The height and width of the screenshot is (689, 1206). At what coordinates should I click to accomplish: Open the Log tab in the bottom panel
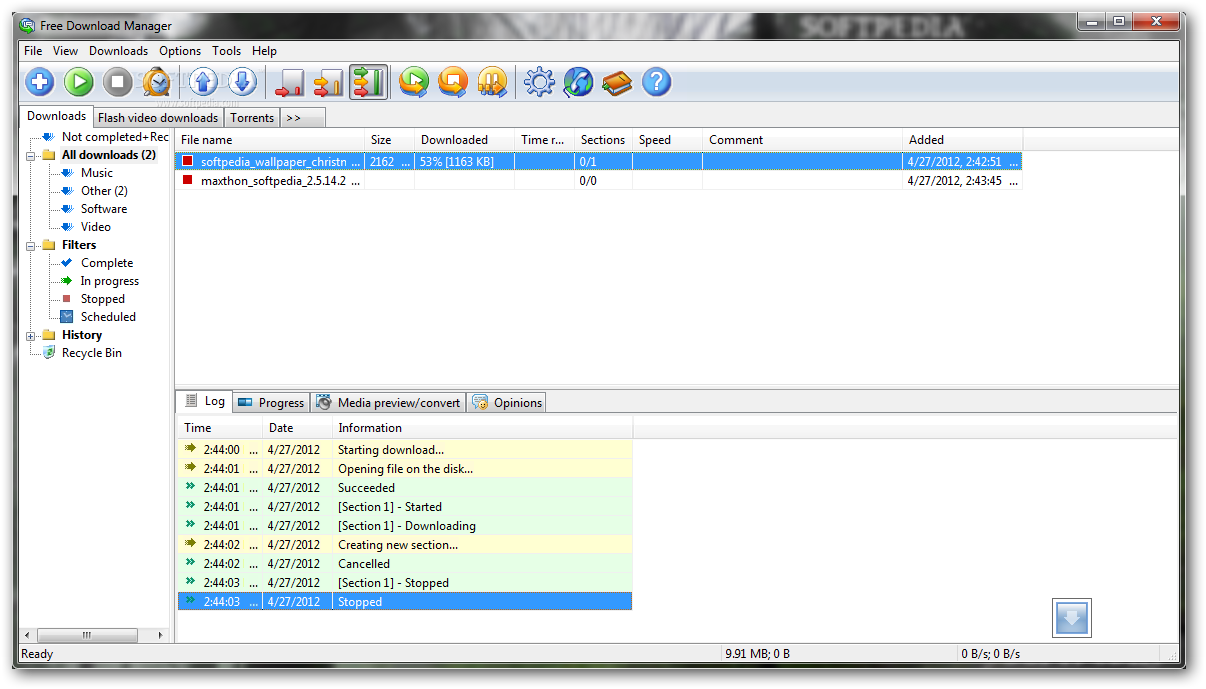tap(205, 401)
